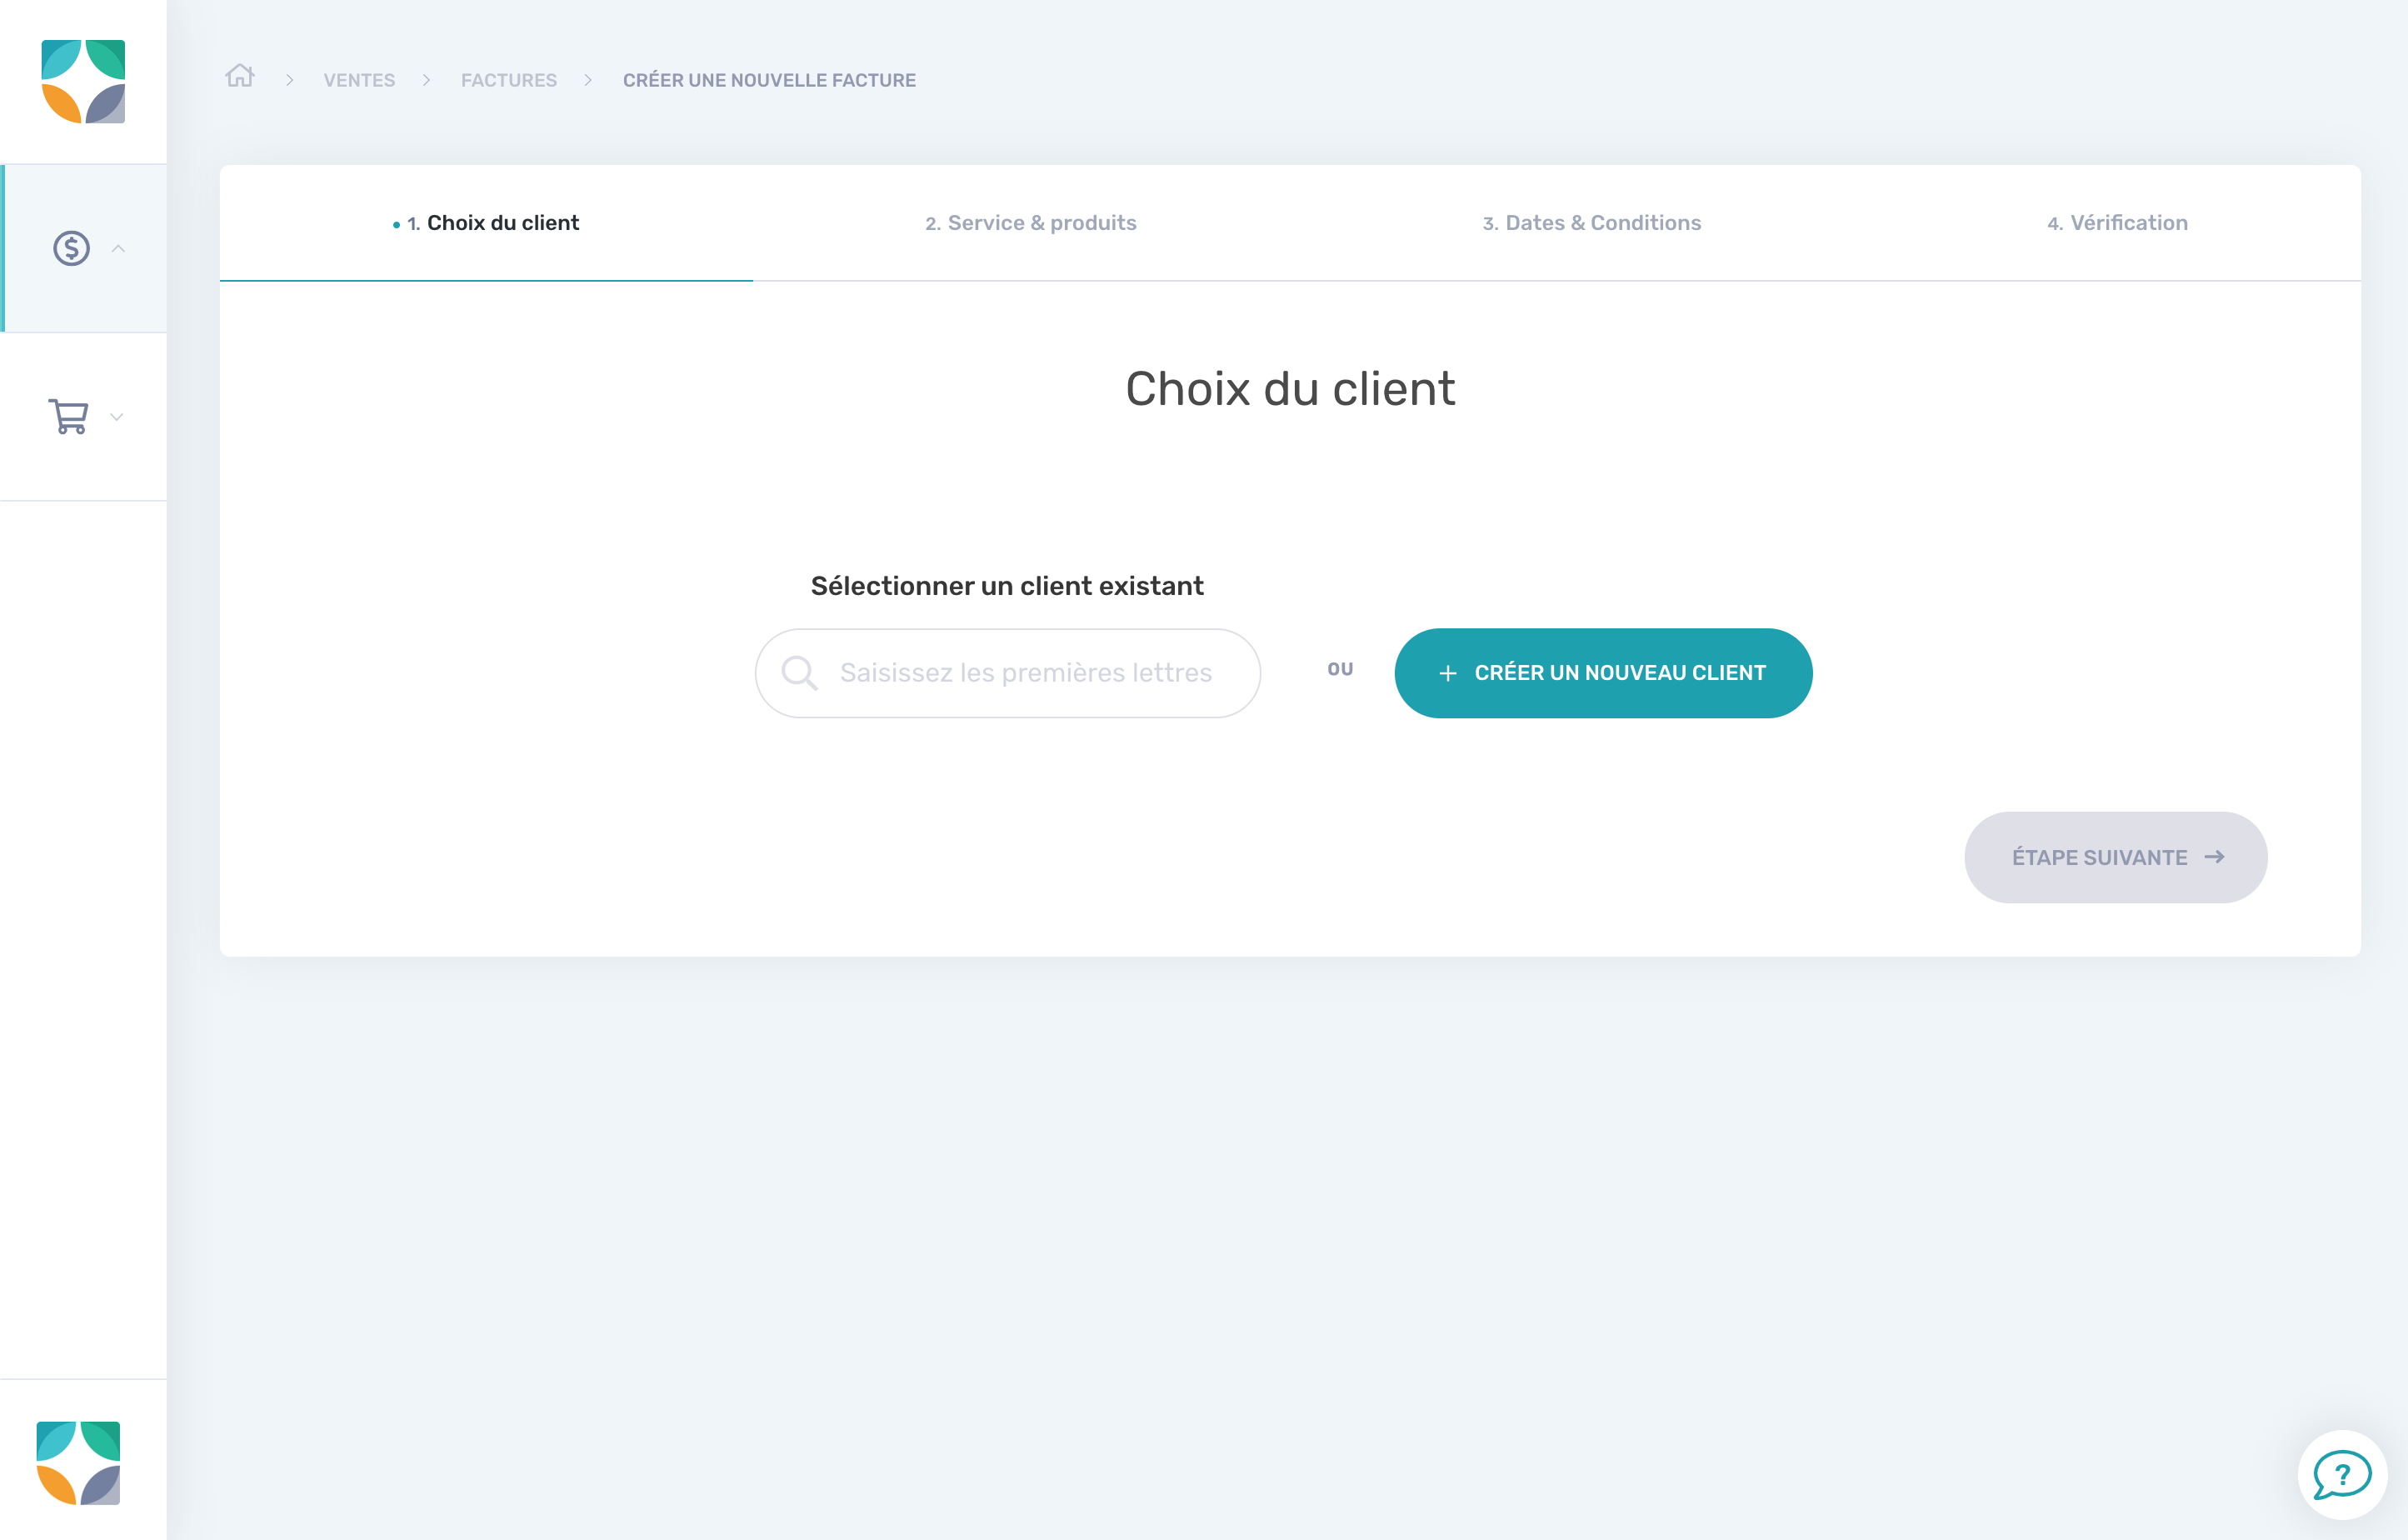
Task: Click ÉTAPE SUIVANTE to proceed
Action: [2115, 857]
